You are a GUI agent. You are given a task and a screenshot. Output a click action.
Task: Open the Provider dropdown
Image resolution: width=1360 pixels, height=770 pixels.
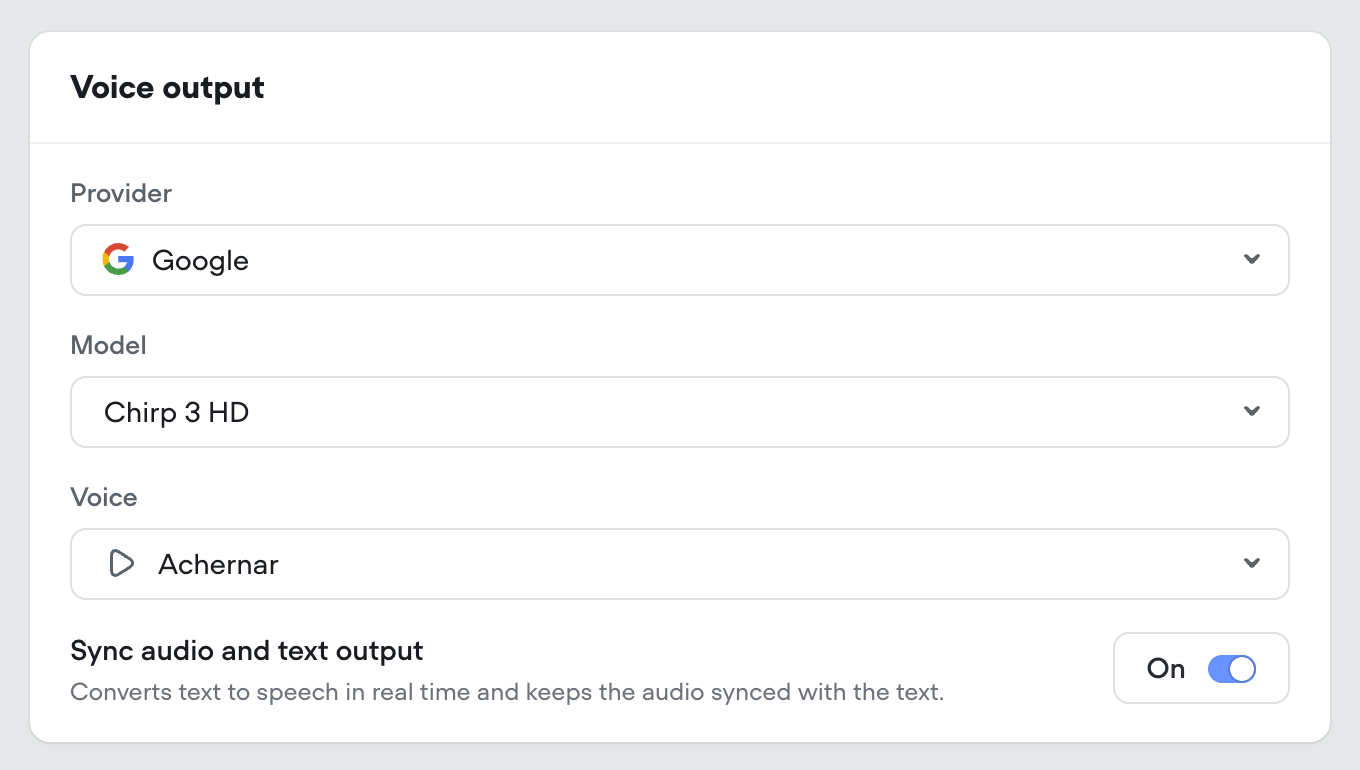(680, 260)
